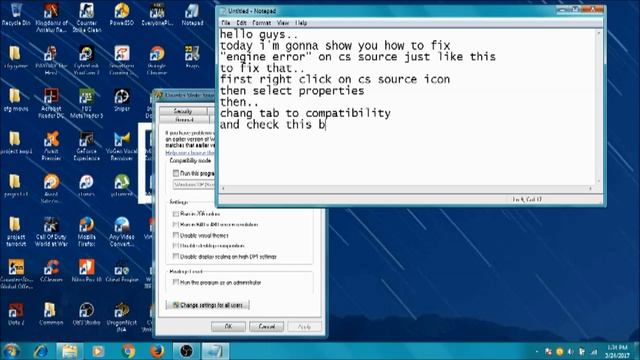
Task: Open Notepad's View menu
Action: click(x=283, y=23)
